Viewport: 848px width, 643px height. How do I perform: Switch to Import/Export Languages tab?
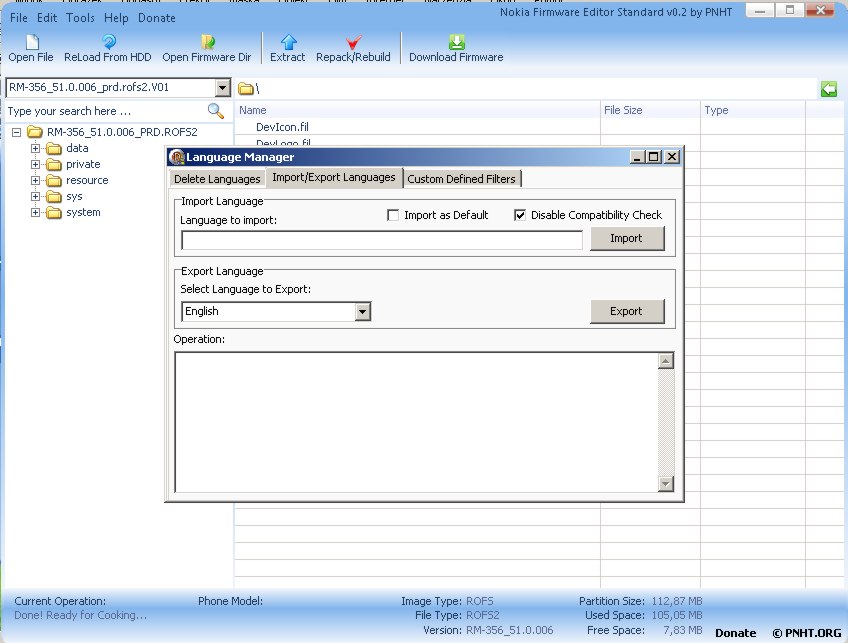[x=334, y=177]
